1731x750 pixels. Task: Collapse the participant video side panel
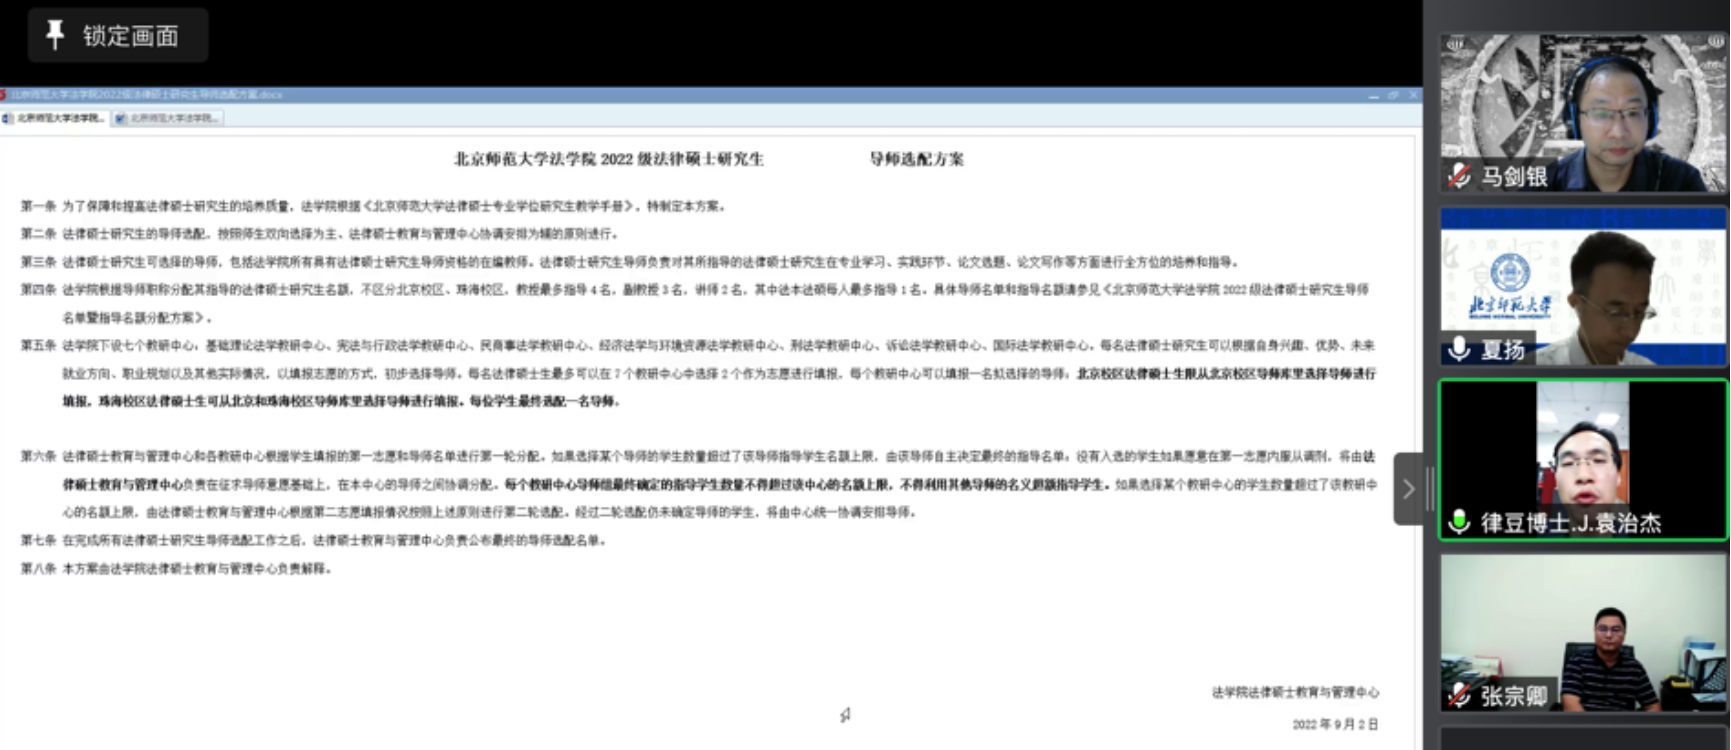click(x=1407, y=489)
